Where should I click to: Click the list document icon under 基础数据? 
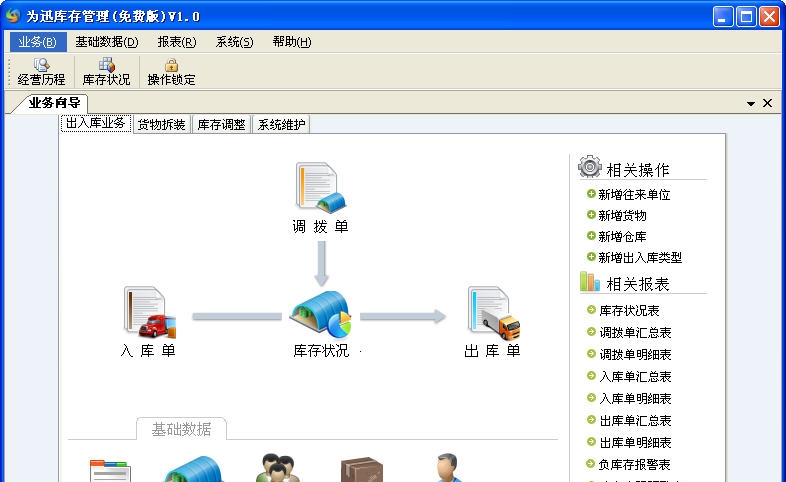[110, 471]
